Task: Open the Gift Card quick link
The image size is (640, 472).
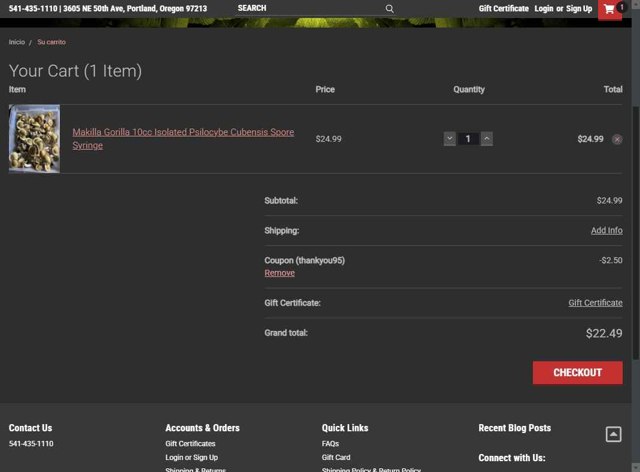Action: tap(336, 457)
